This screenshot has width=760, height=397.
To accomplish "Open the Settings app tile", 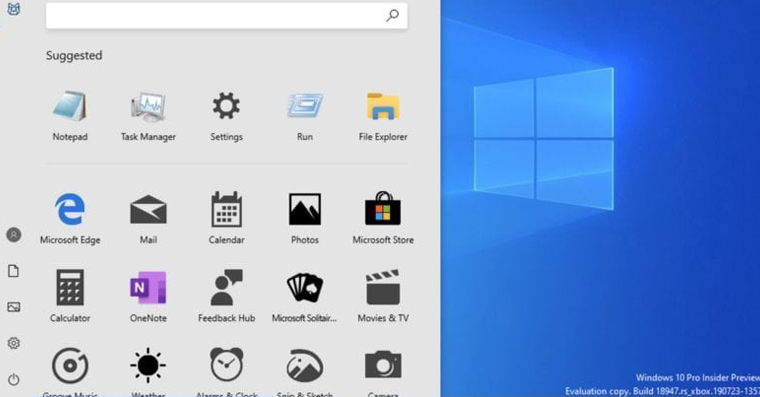I will pyautogui.click(x=226, y=115).
